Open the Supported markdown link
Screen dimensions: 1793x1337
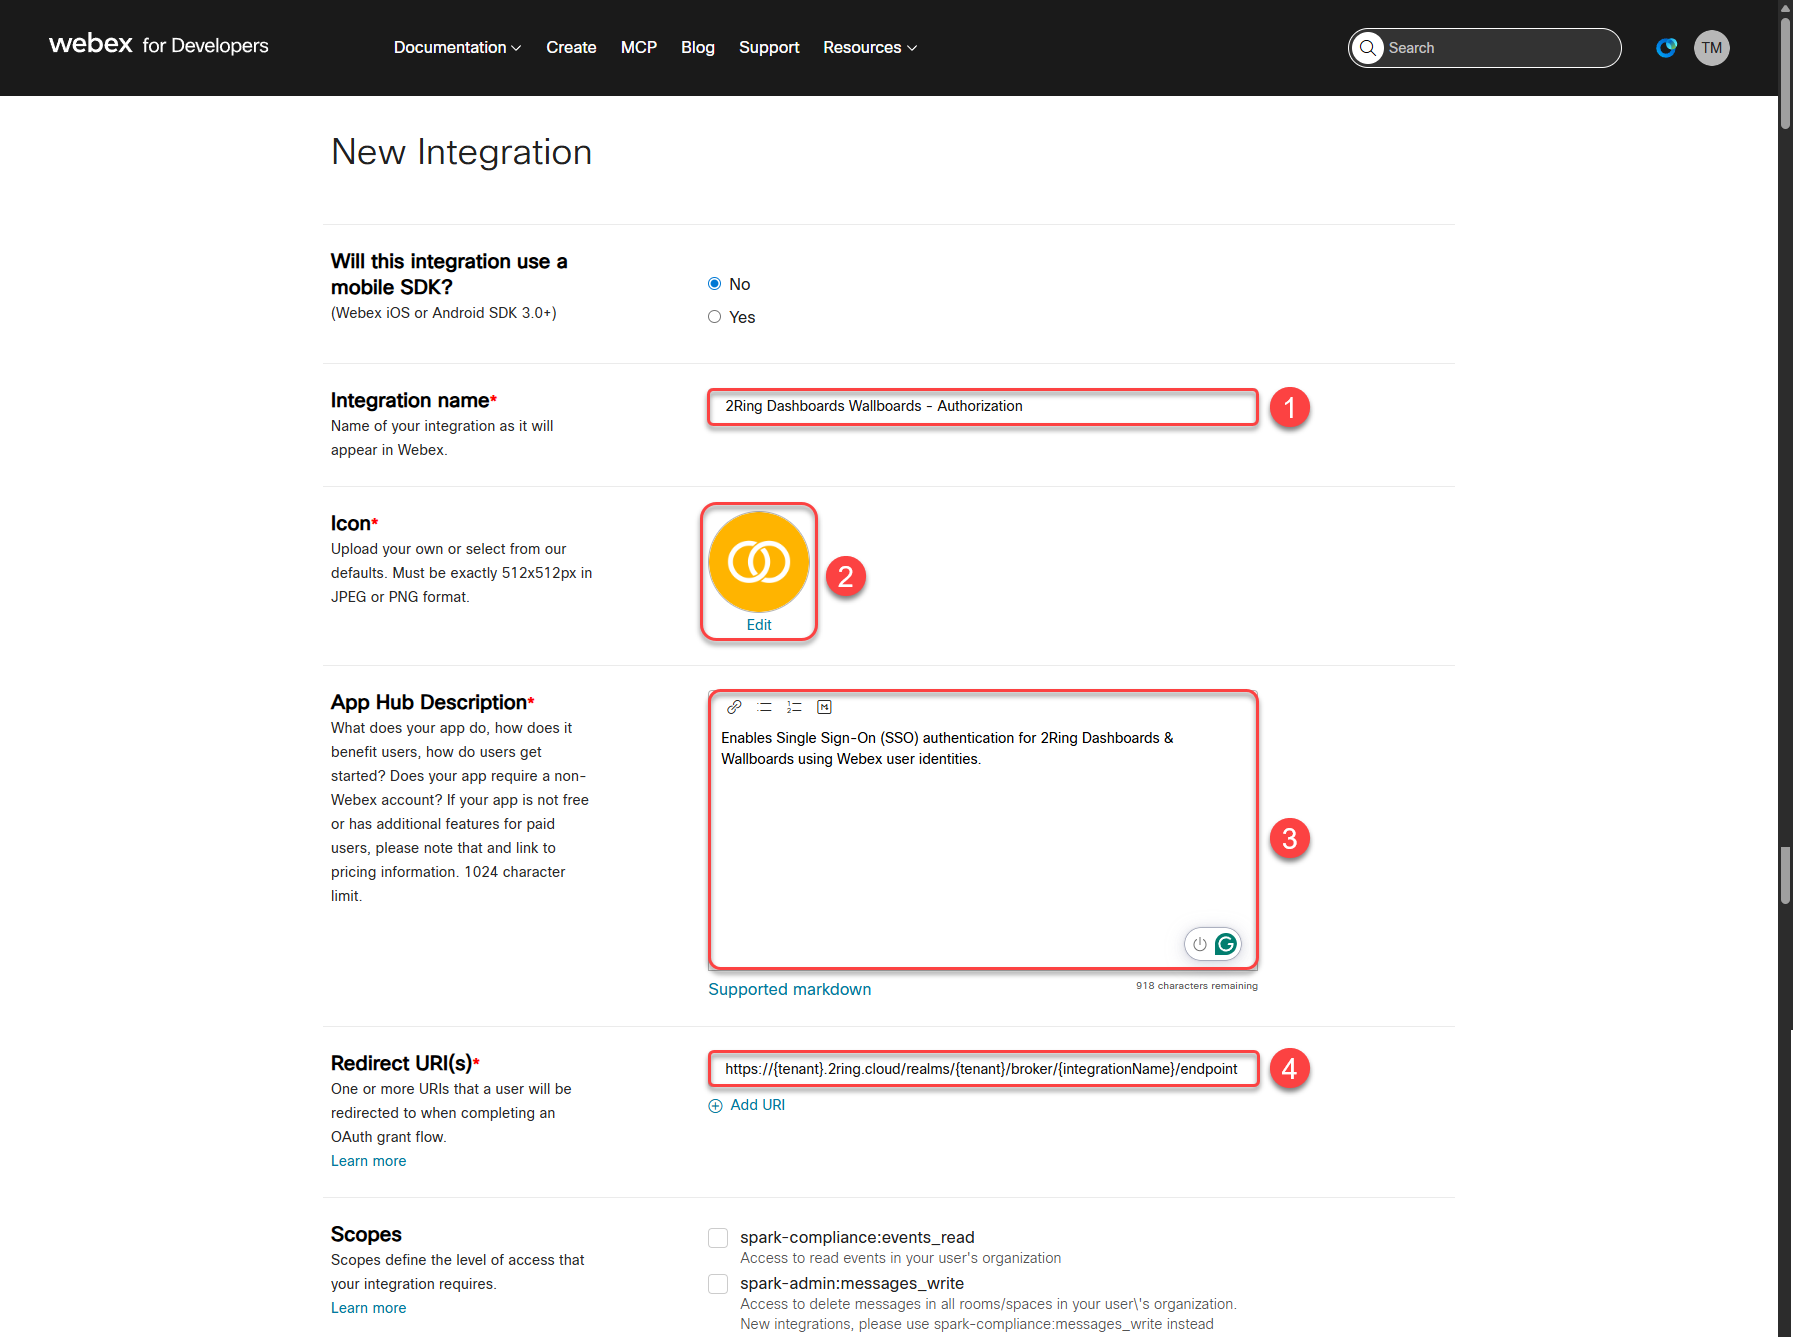(x=790, y=989)
